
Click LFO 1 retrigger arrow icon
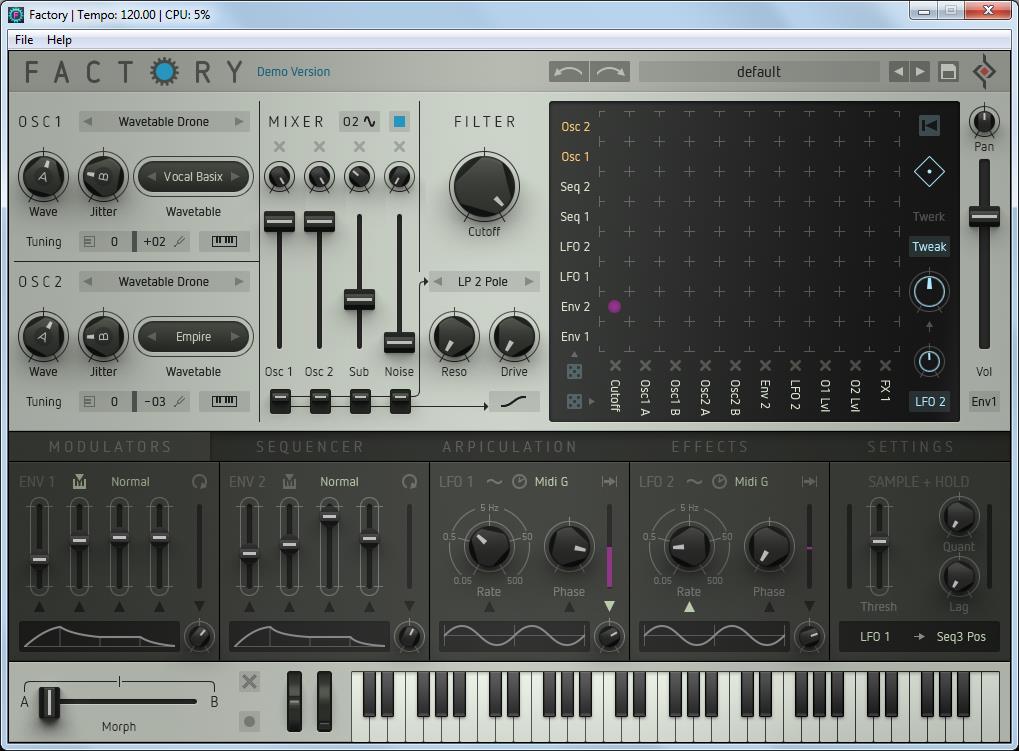[610, 481]
